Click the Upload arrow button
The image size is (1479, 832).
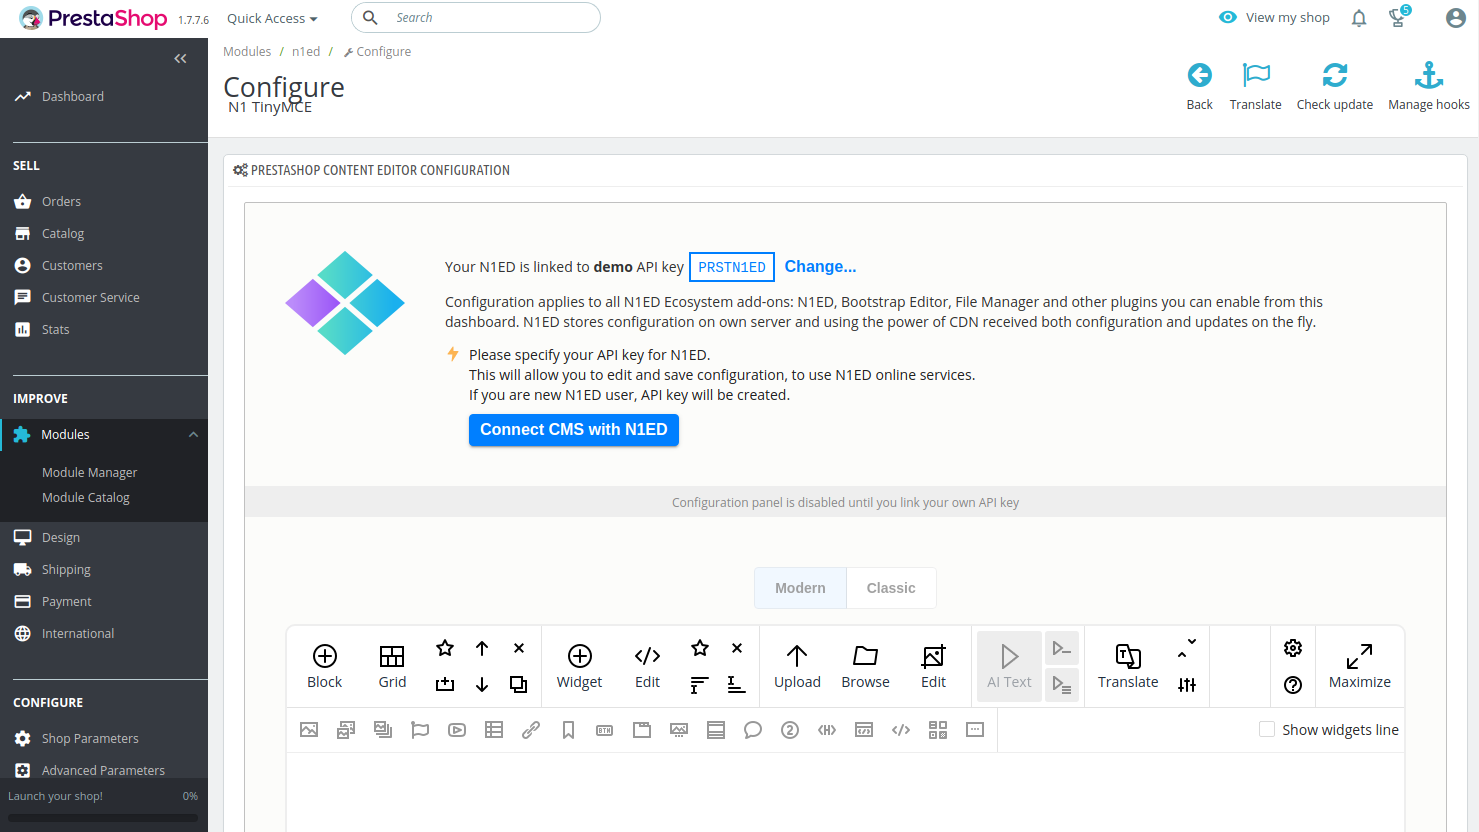797,667
